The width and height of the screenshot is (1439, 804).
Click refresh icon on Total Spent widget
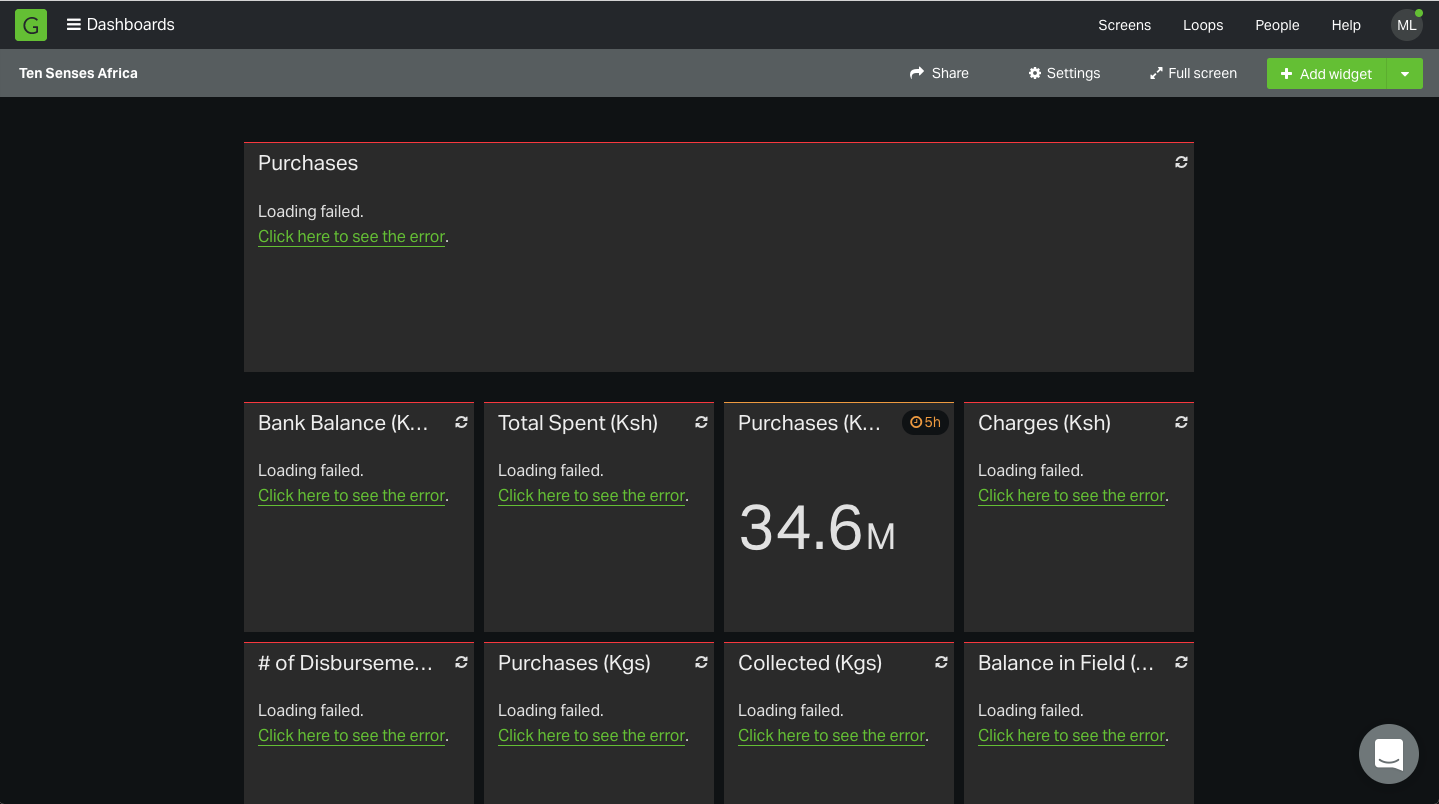click(x=701, y=422)
